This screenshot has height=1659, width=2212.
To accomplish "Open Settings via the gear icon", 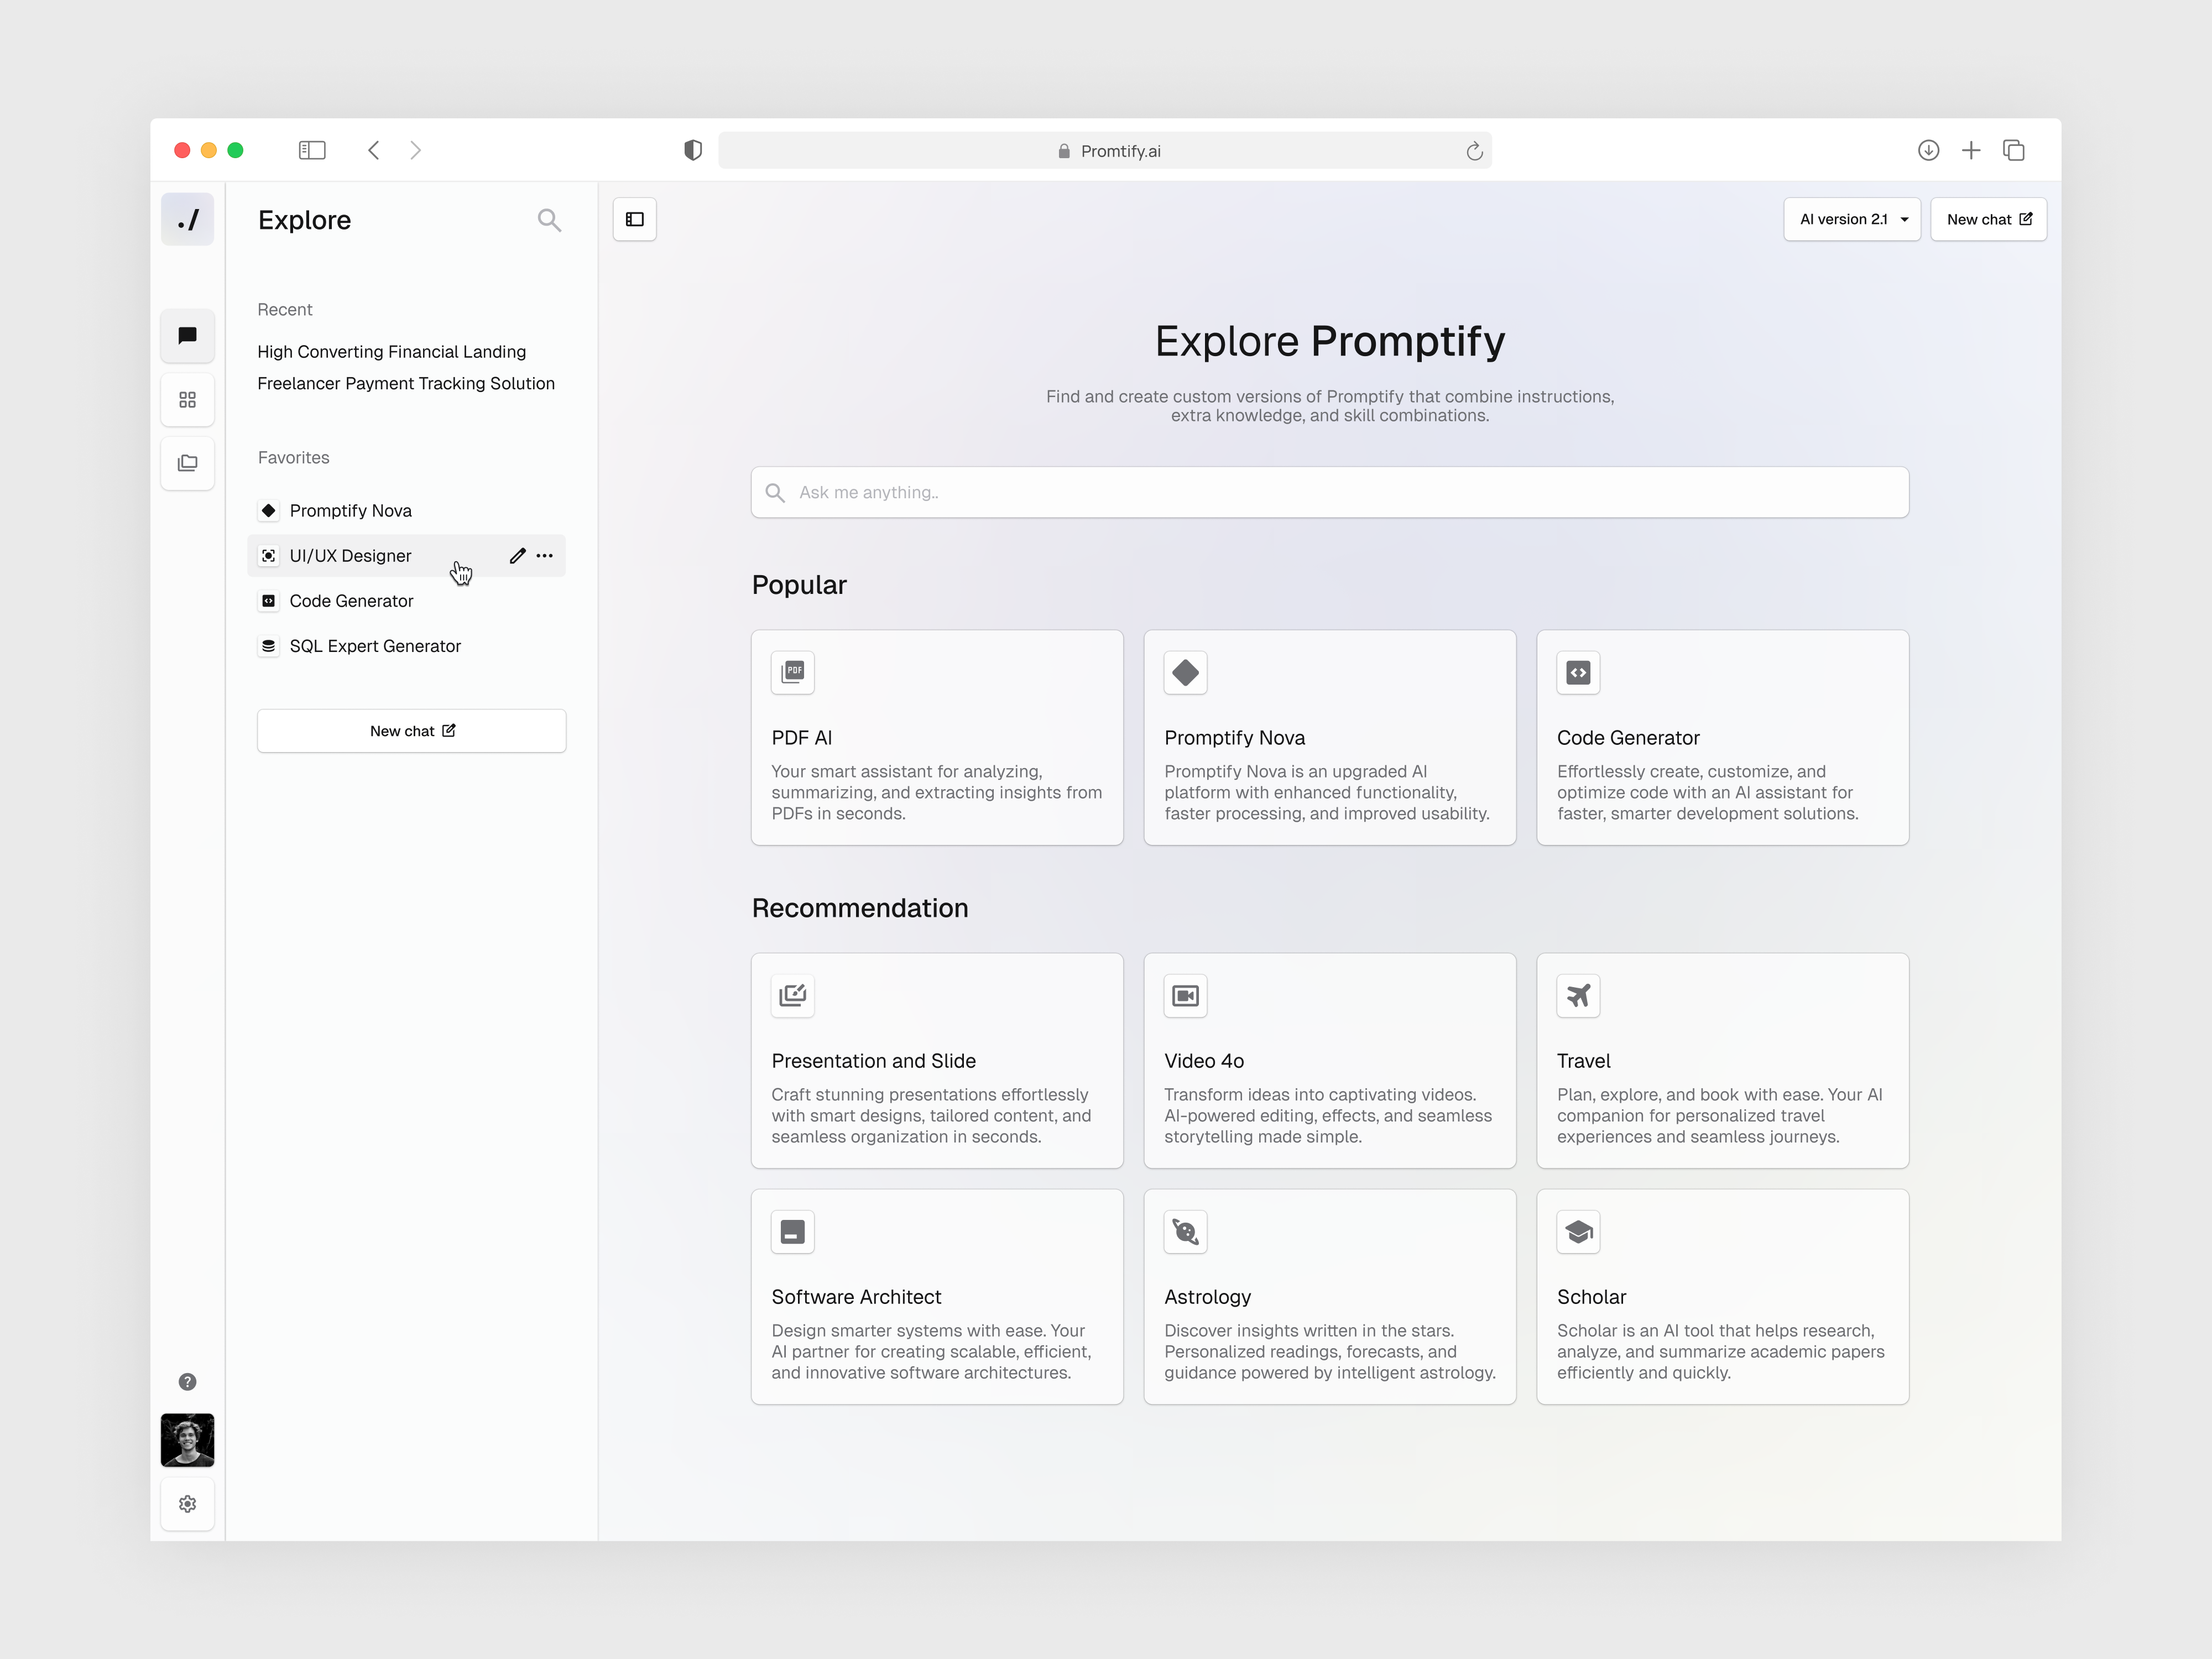I will [187, 1504].
